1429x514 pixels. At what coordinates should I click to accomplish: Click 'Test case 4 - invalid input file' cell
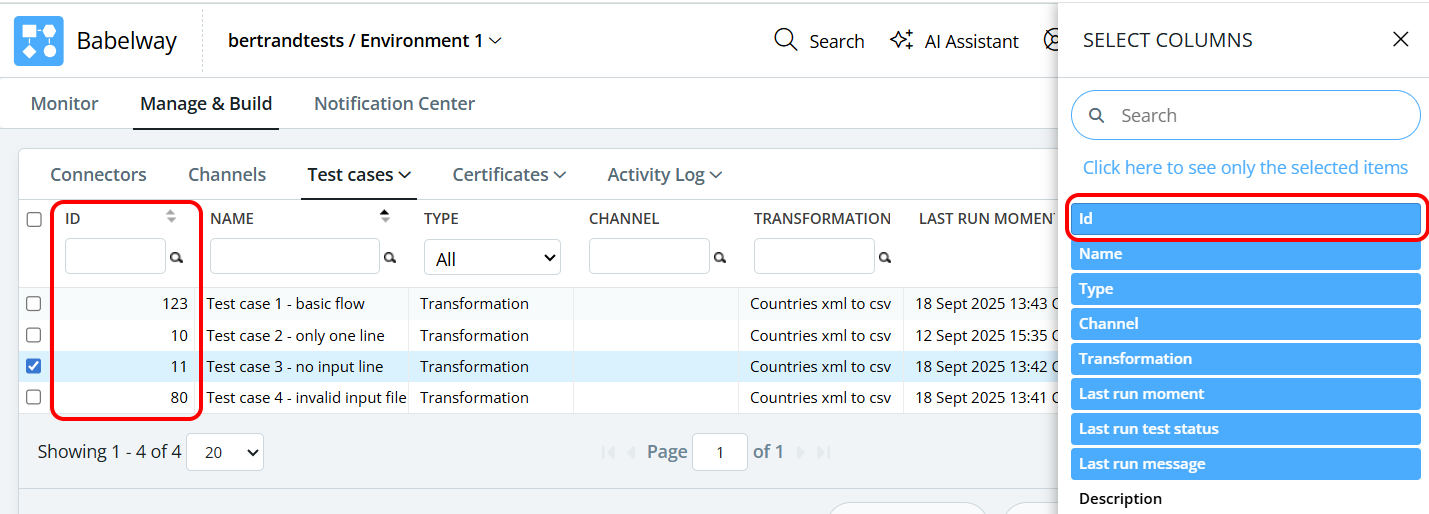pos(306,397)
